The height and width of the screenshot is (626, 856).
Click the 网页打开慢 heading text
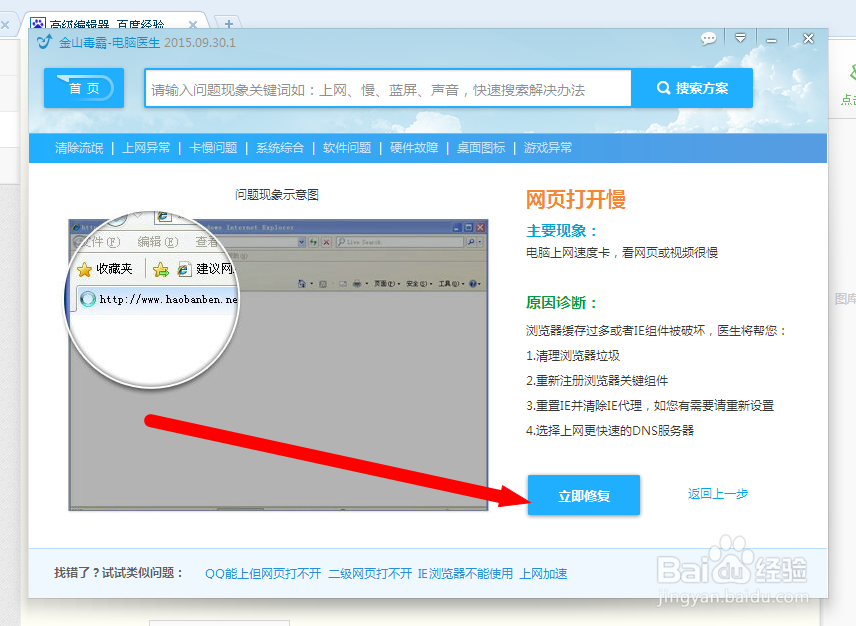(575, 199)
